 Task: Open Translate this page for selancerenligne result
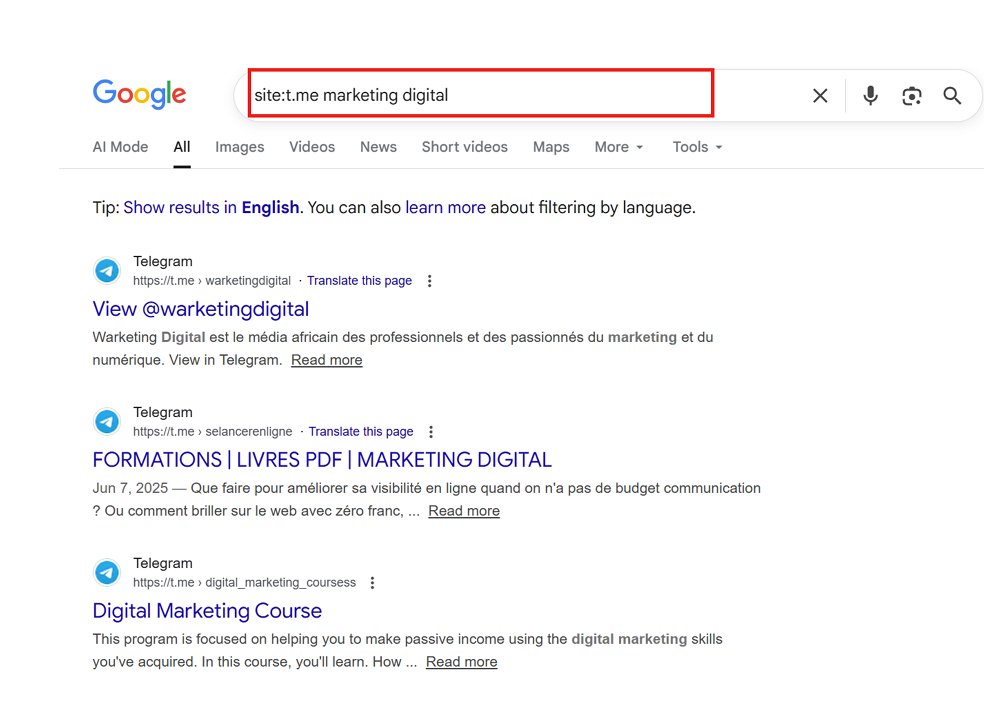click(x=361, y=431)
